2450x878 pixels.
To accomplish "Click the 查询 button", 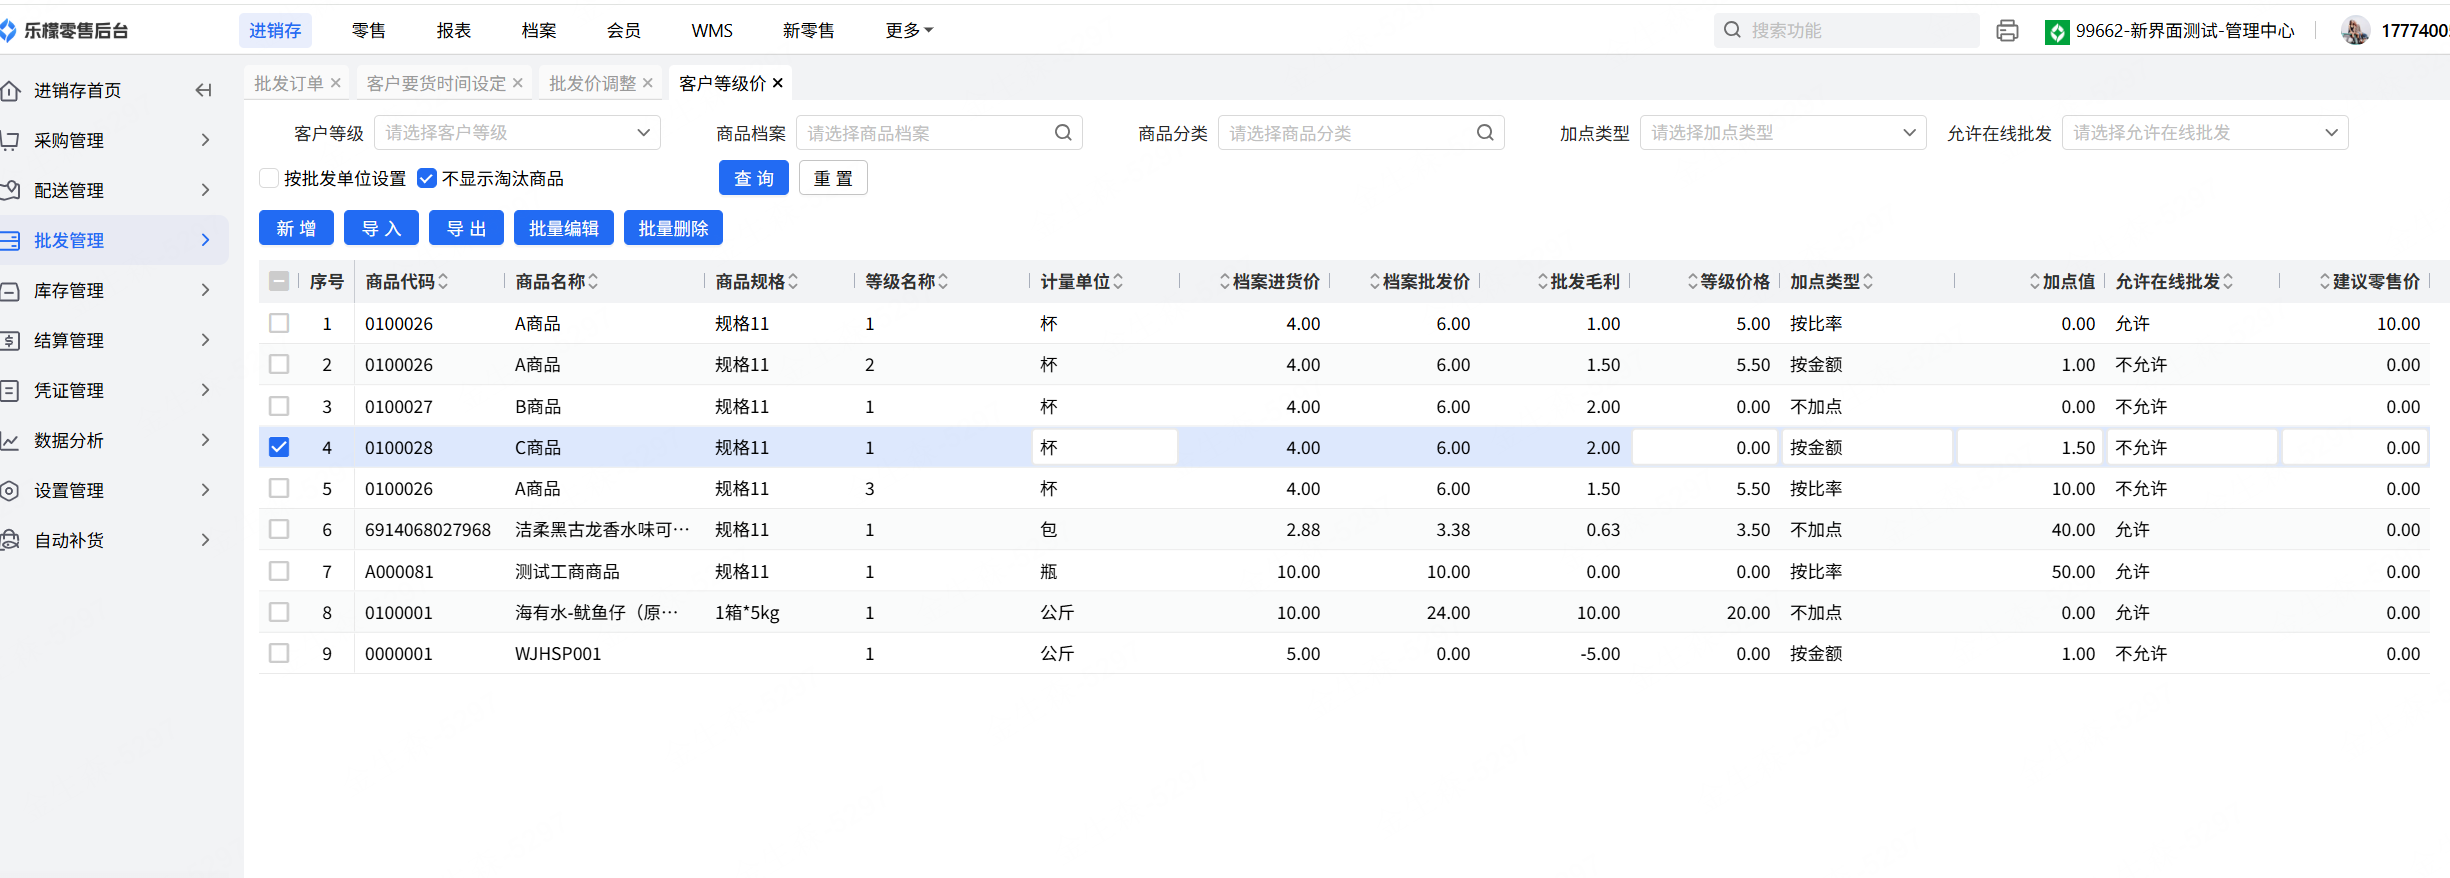I will point(753,179).
